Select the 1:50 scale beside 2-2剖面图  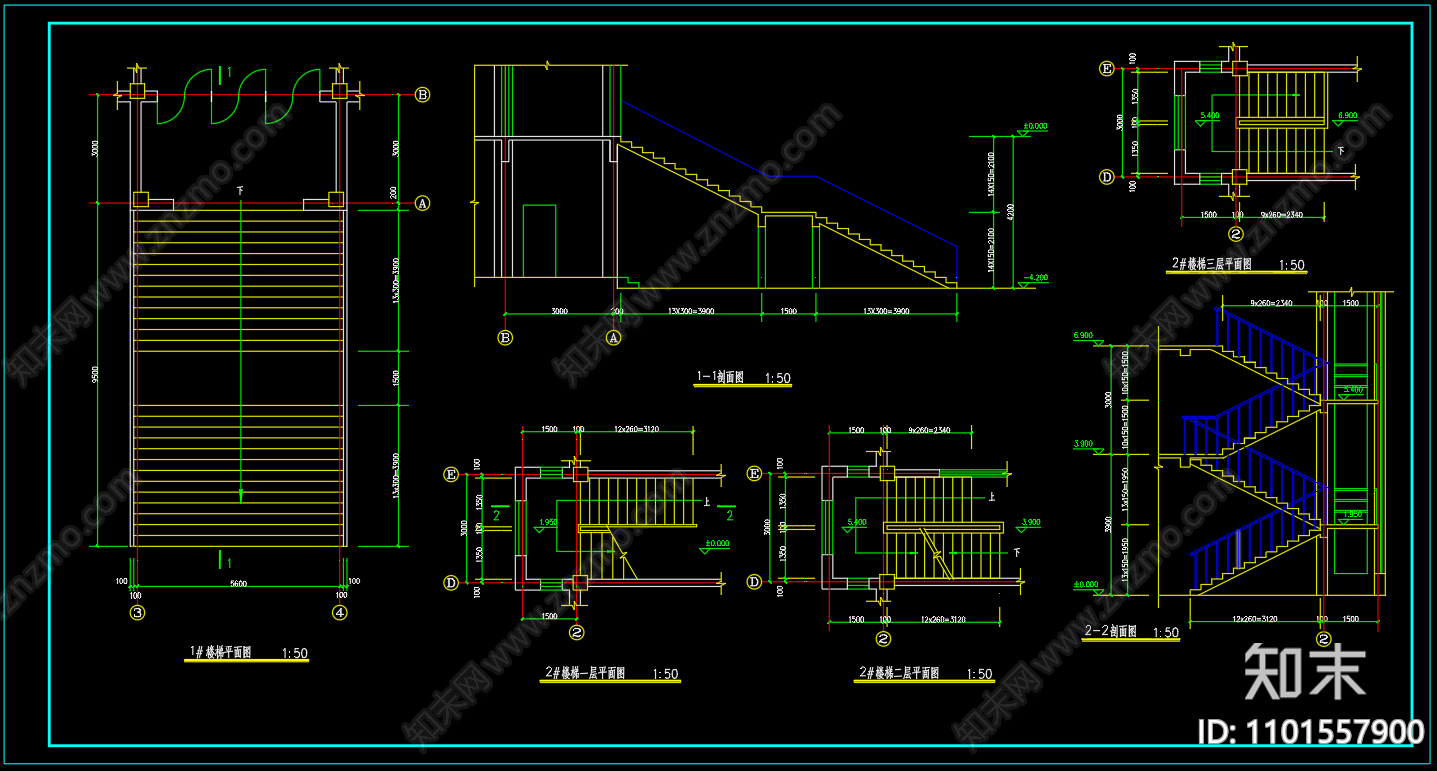point(1166,632)
